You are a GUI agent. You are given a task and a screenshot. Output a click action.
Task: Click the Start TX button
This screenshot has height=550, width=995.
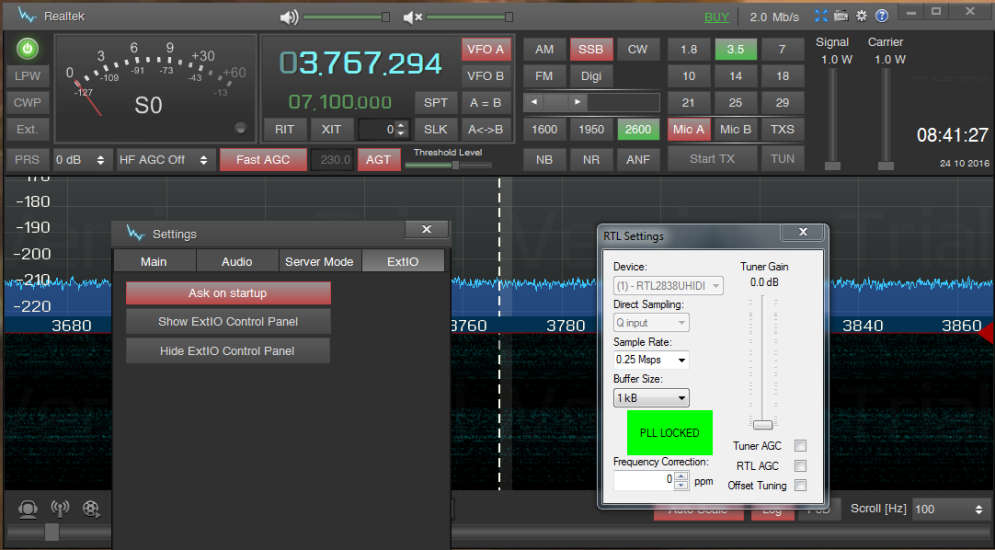pyautogui.click(x=712, y=159)
